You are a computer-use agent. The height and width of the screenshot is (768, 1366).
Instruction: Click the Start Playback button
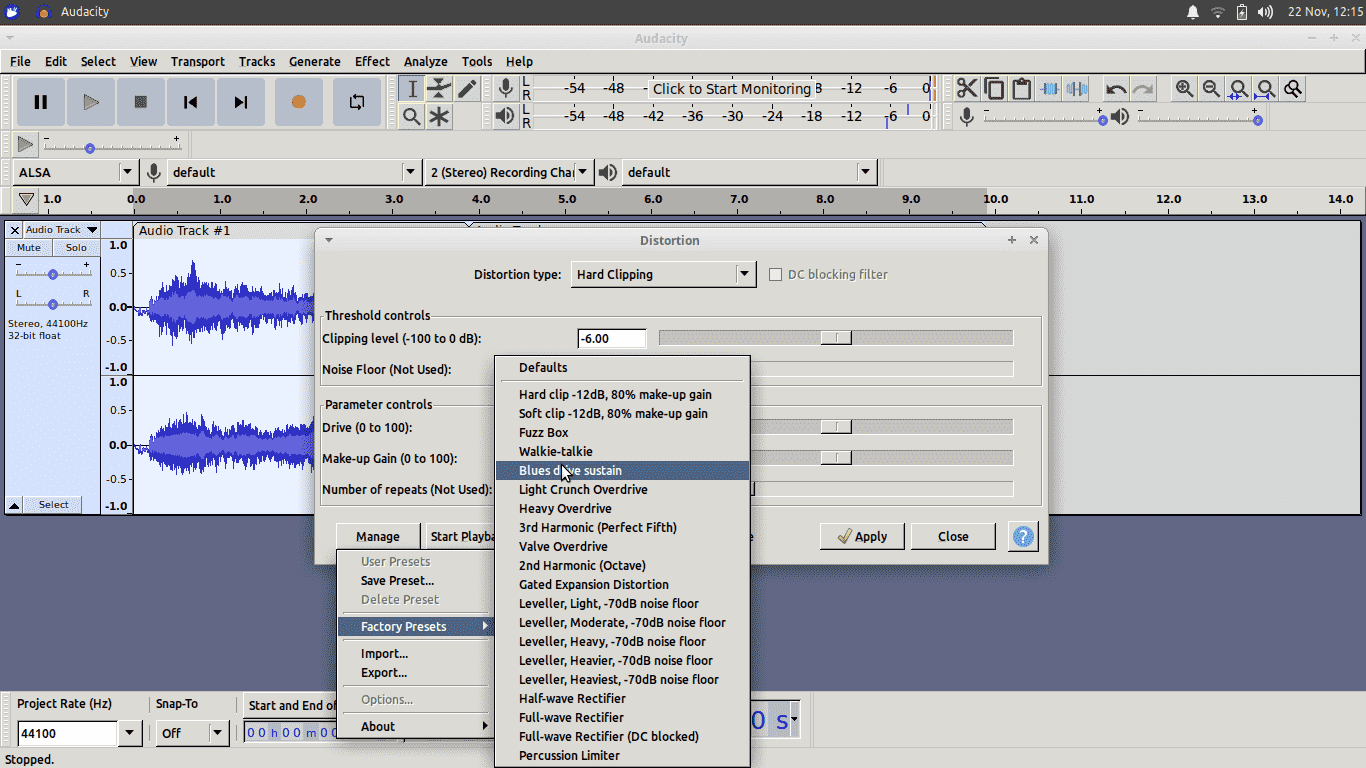tap(462, 536)
